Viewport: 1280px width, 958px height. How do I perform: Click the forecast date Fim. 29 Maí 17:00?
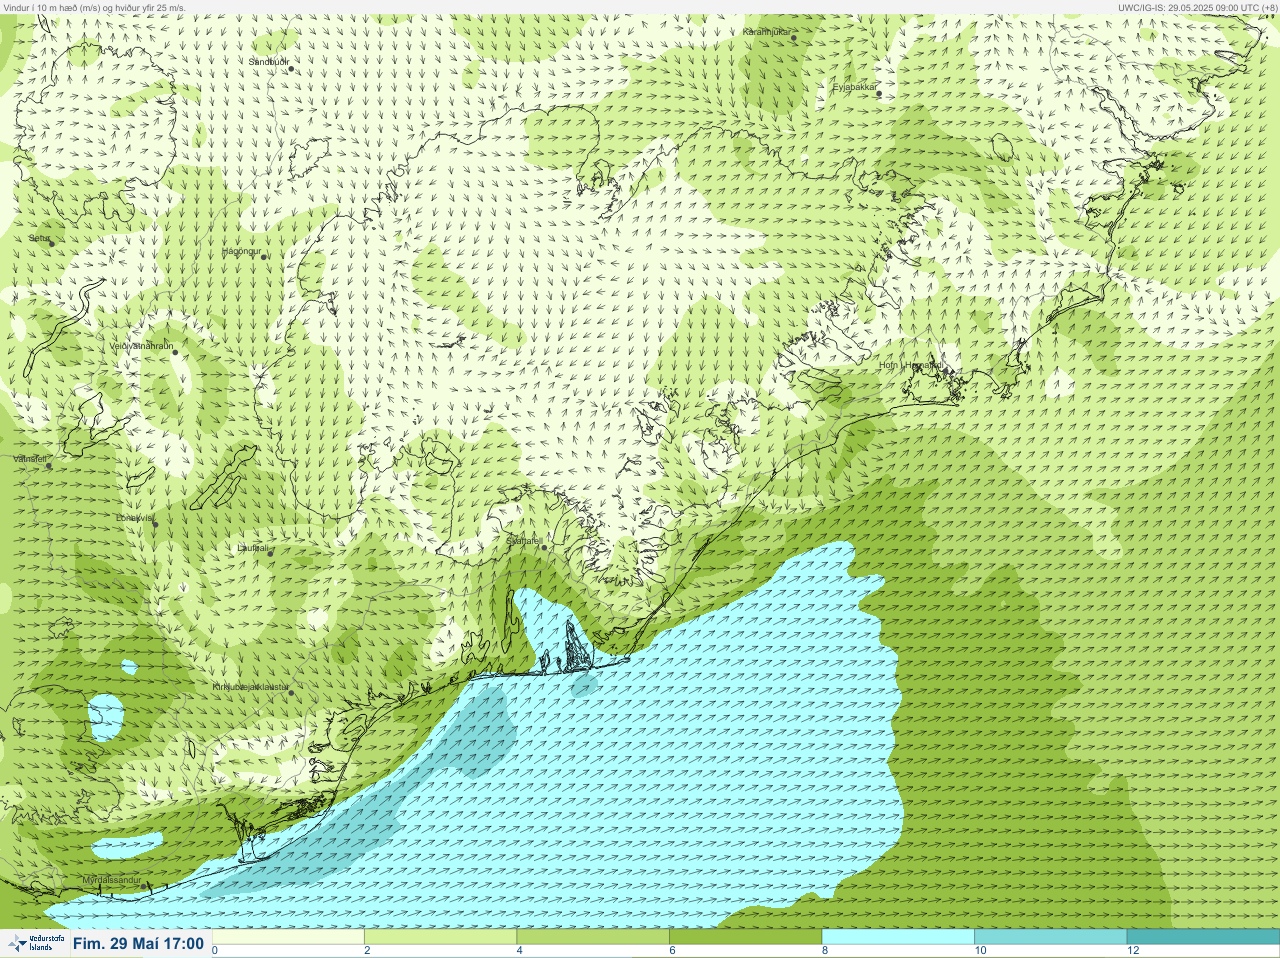click(139, 943)
